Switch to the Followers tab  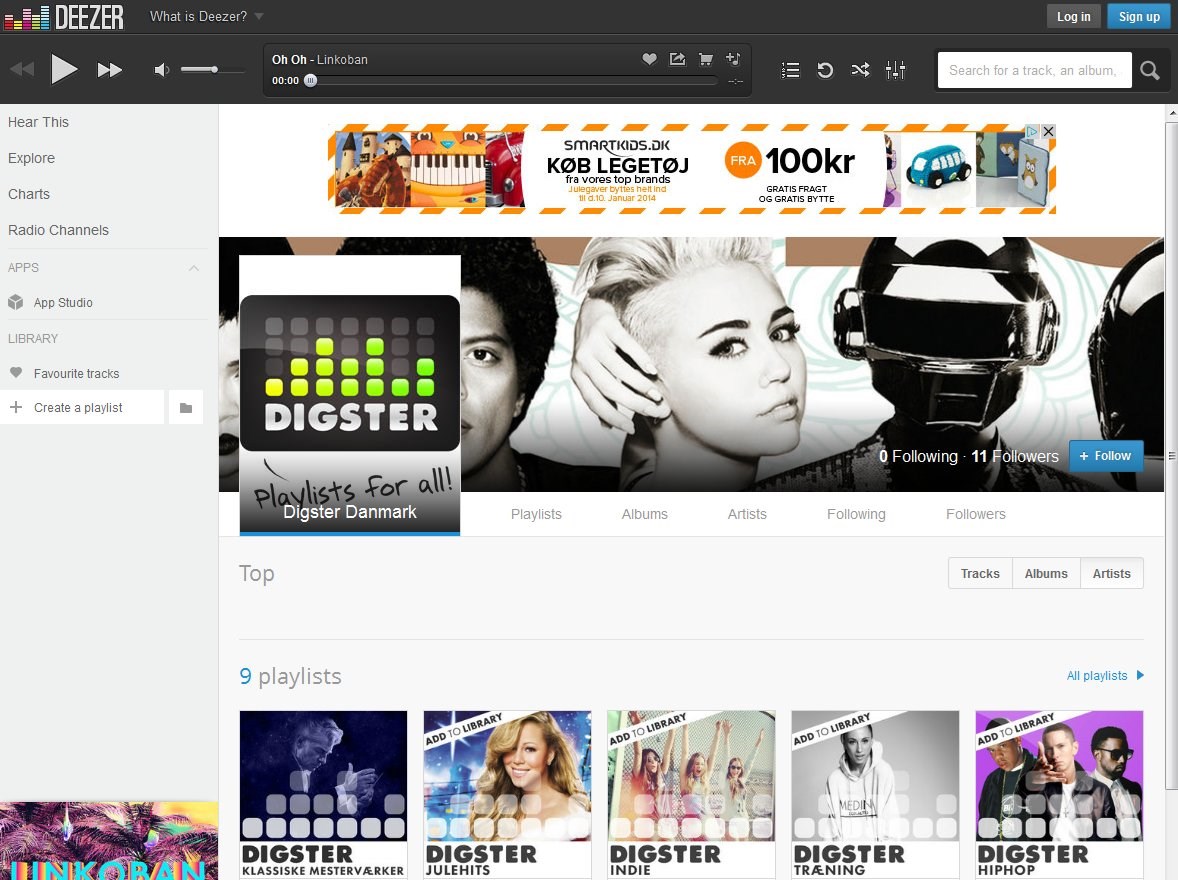[x=976, y=514]
